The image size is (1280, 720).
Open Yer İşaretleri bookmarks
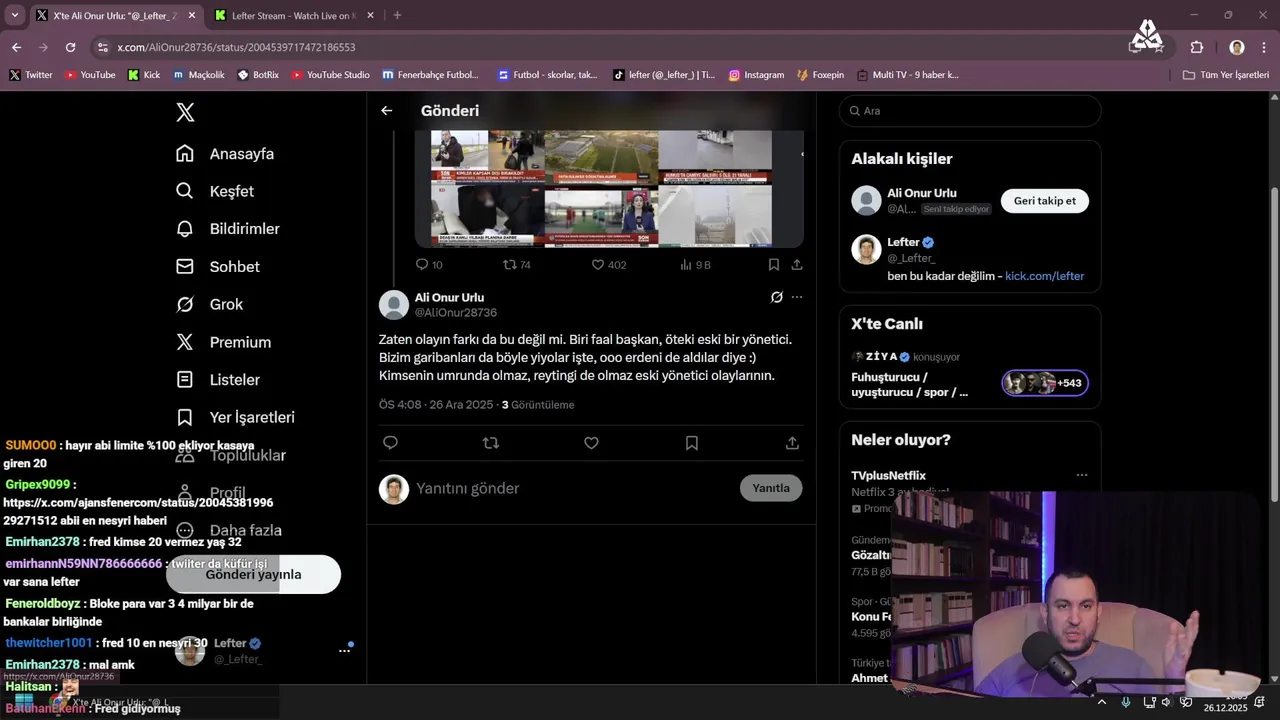click(x=235, y=417)
